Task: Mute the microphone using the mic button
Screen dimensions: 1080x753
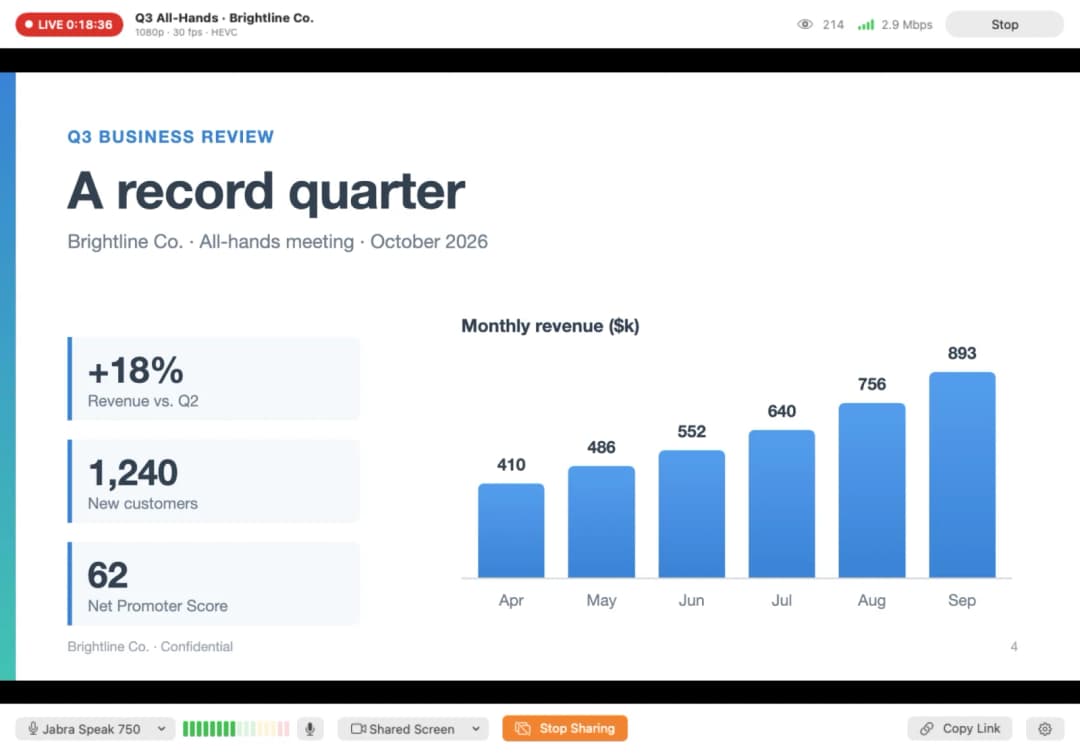Action: (310, 729)
